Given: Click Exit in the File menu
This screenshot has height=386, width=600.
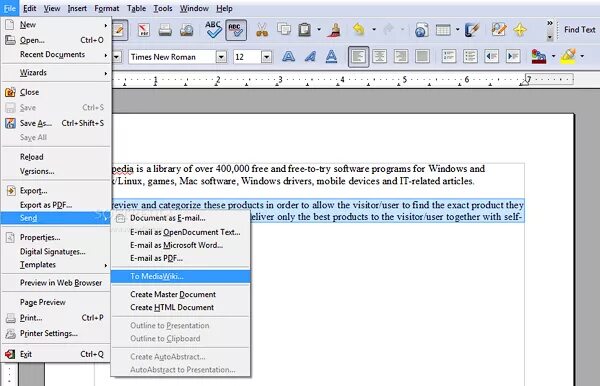Looking at the screenshot, I should coord(56,354).
